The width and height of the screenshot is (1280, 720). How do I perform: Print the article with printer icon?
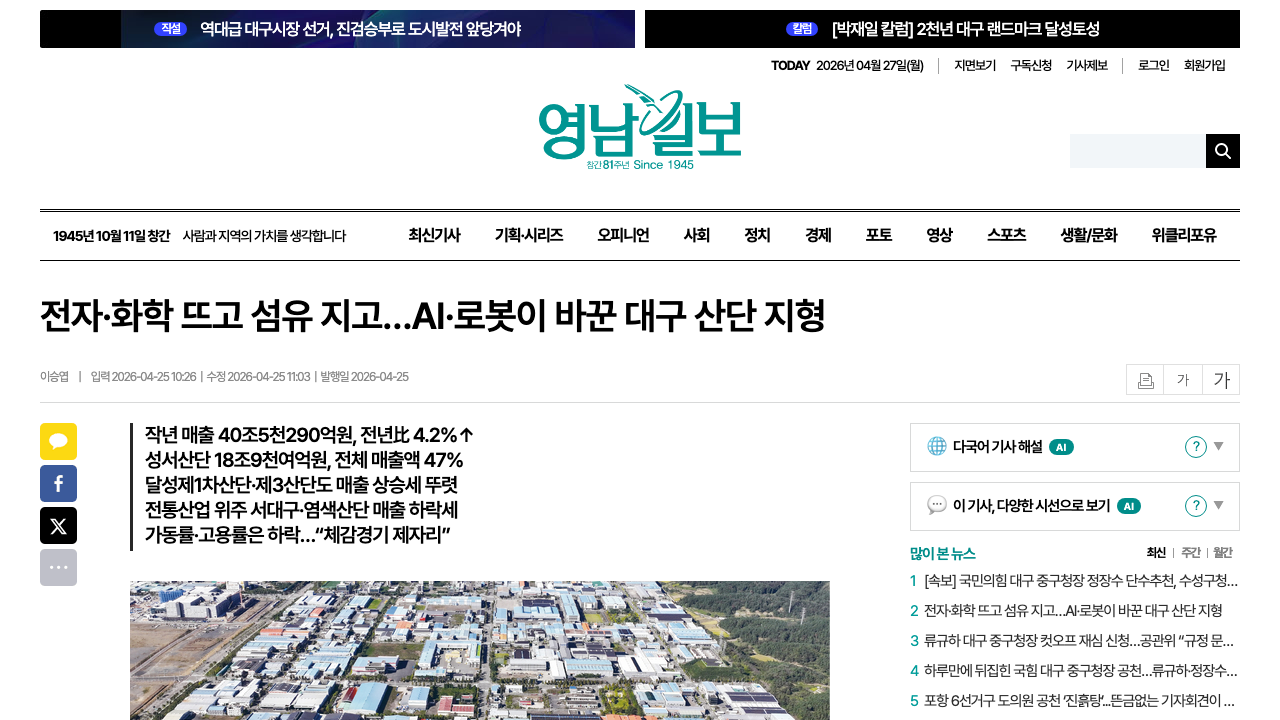[1145, 380]
